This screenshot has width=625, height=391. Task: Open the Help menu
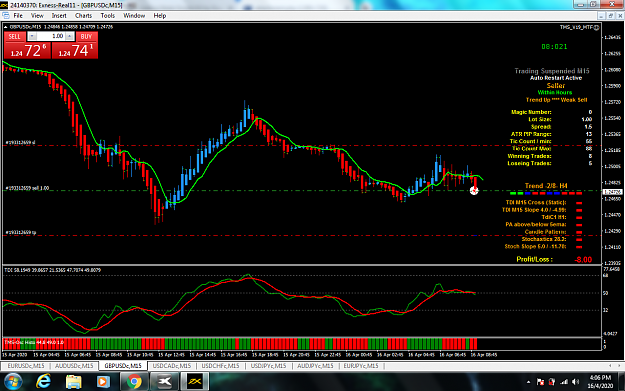coord(159,16)
